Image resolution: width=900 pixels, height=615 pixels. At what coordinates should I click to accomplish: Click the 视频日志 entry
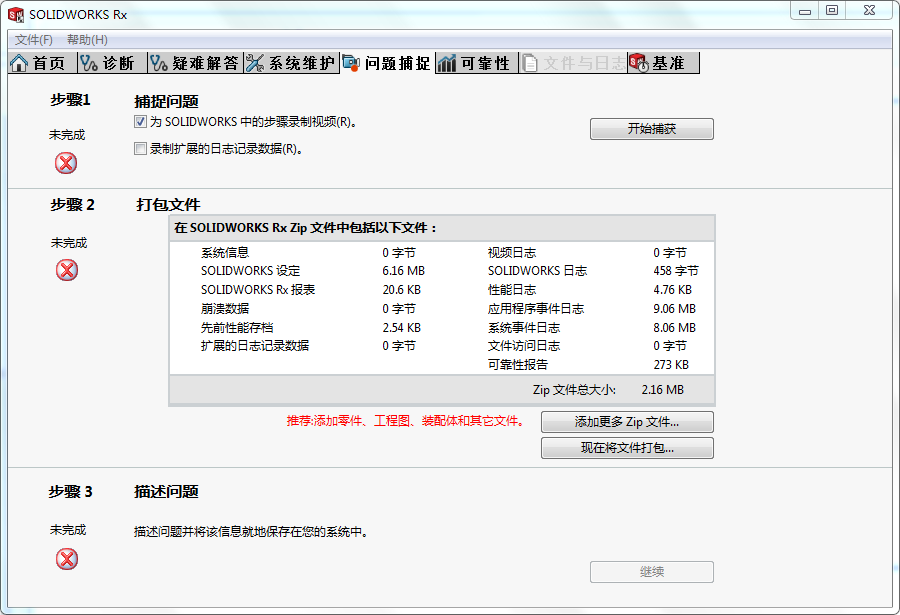[512, 253]
